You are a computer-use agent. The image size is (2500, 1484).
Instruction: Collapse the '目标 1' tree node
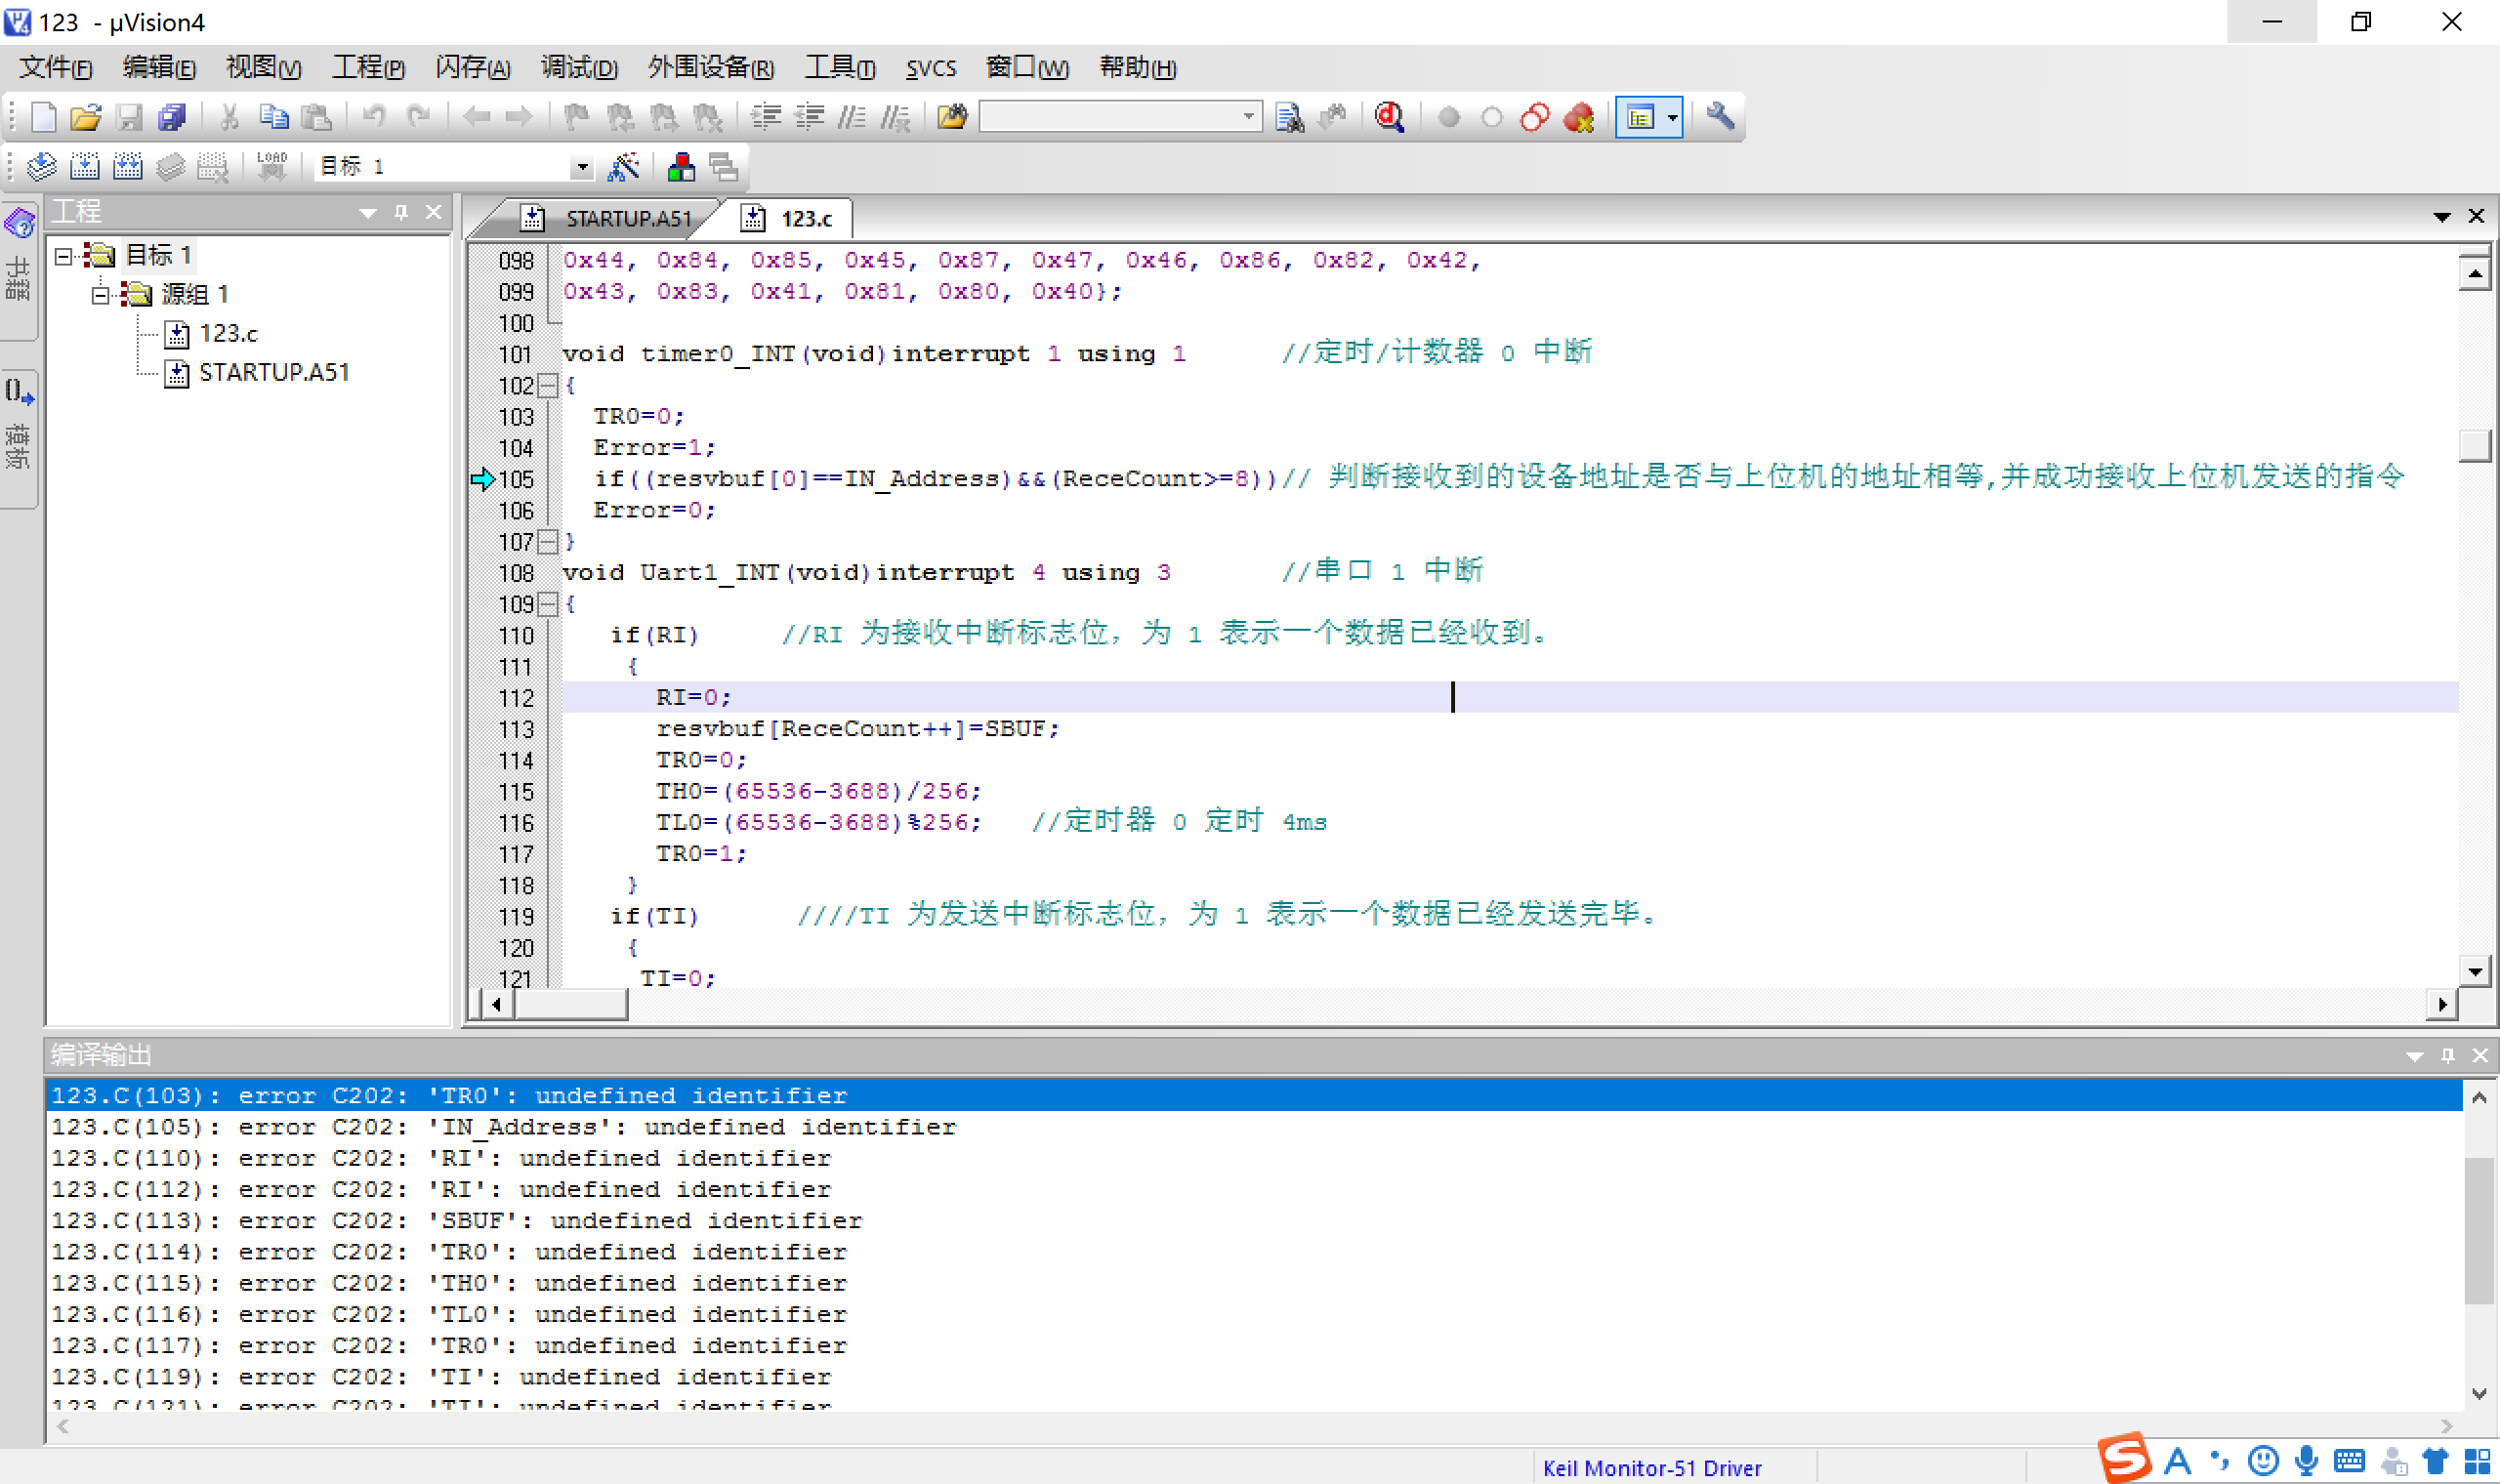(x=64, y=256)
